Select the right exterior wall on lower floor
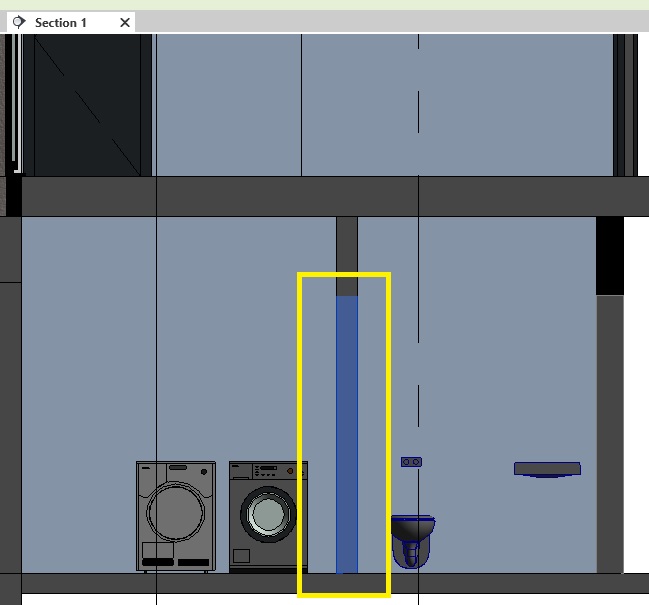649x605 pixels. (609, 430)
